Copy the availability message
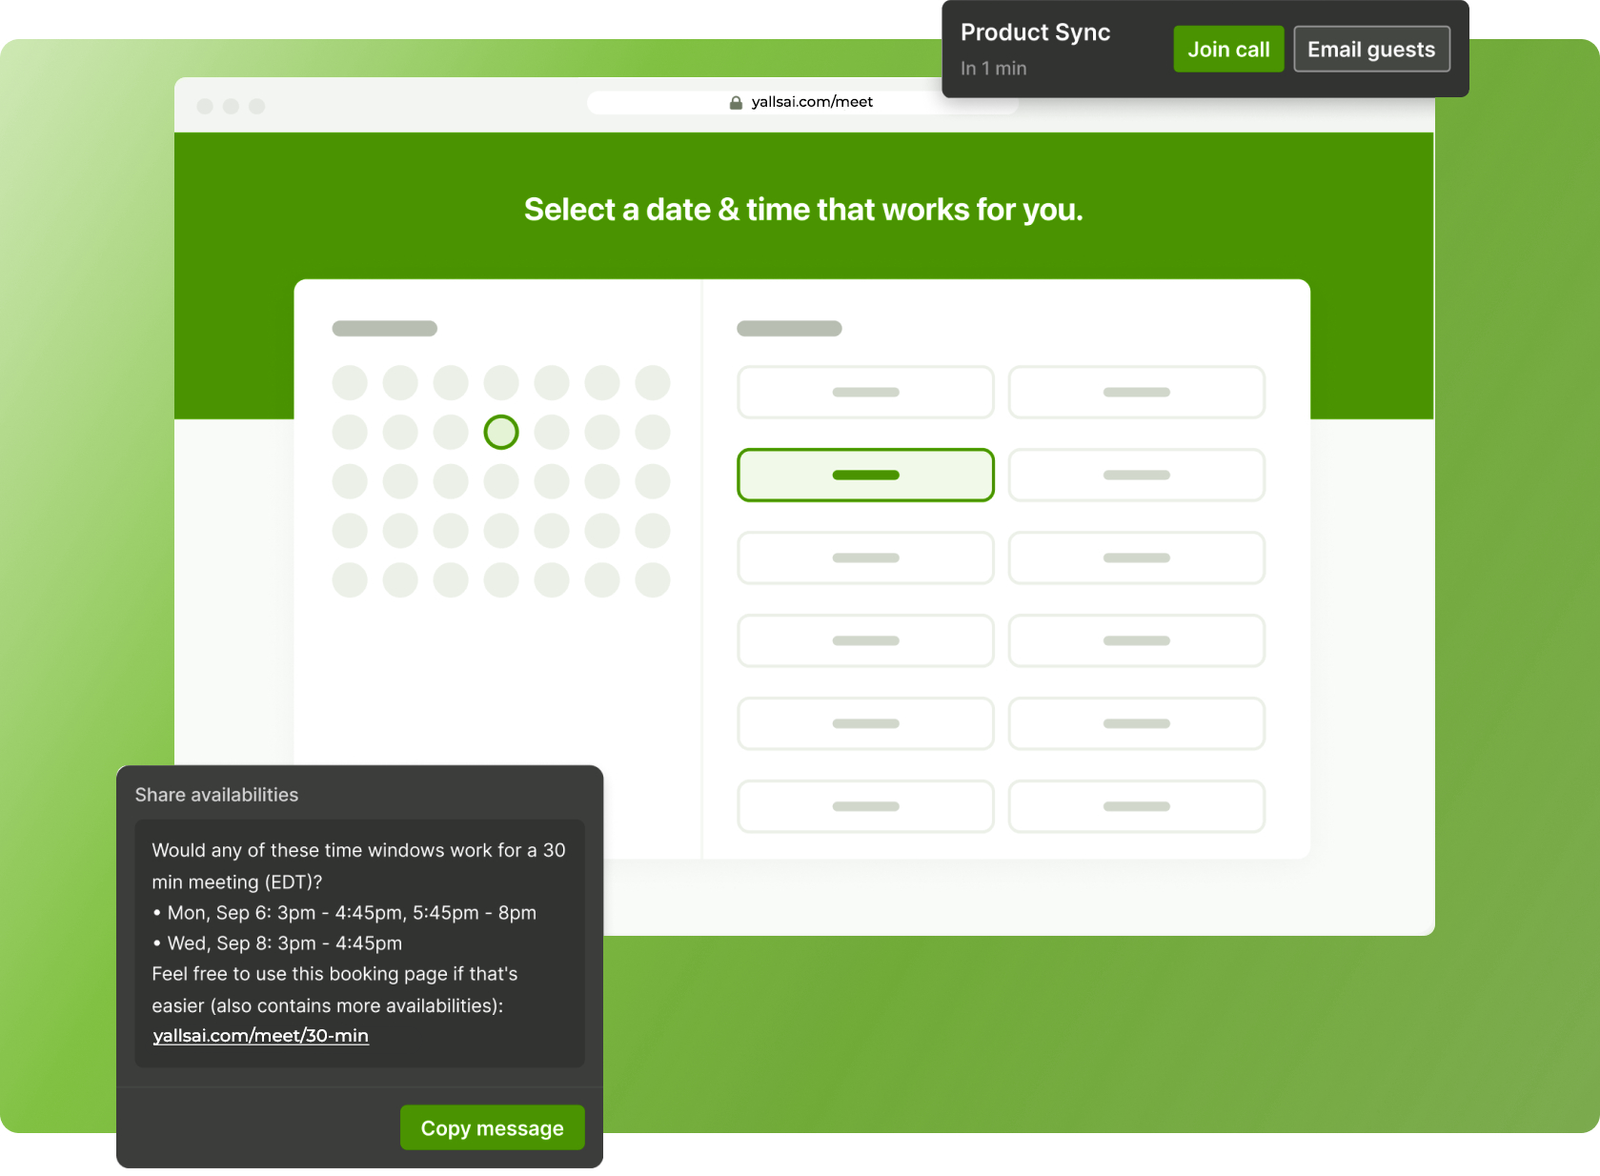The width and height of the screenshot is (1600, 1176). [492, 1127]
